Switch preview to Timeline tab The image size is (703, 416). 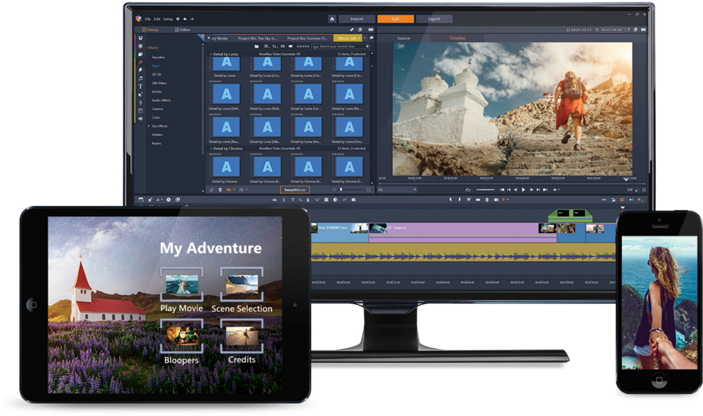(x=457, y=38)
